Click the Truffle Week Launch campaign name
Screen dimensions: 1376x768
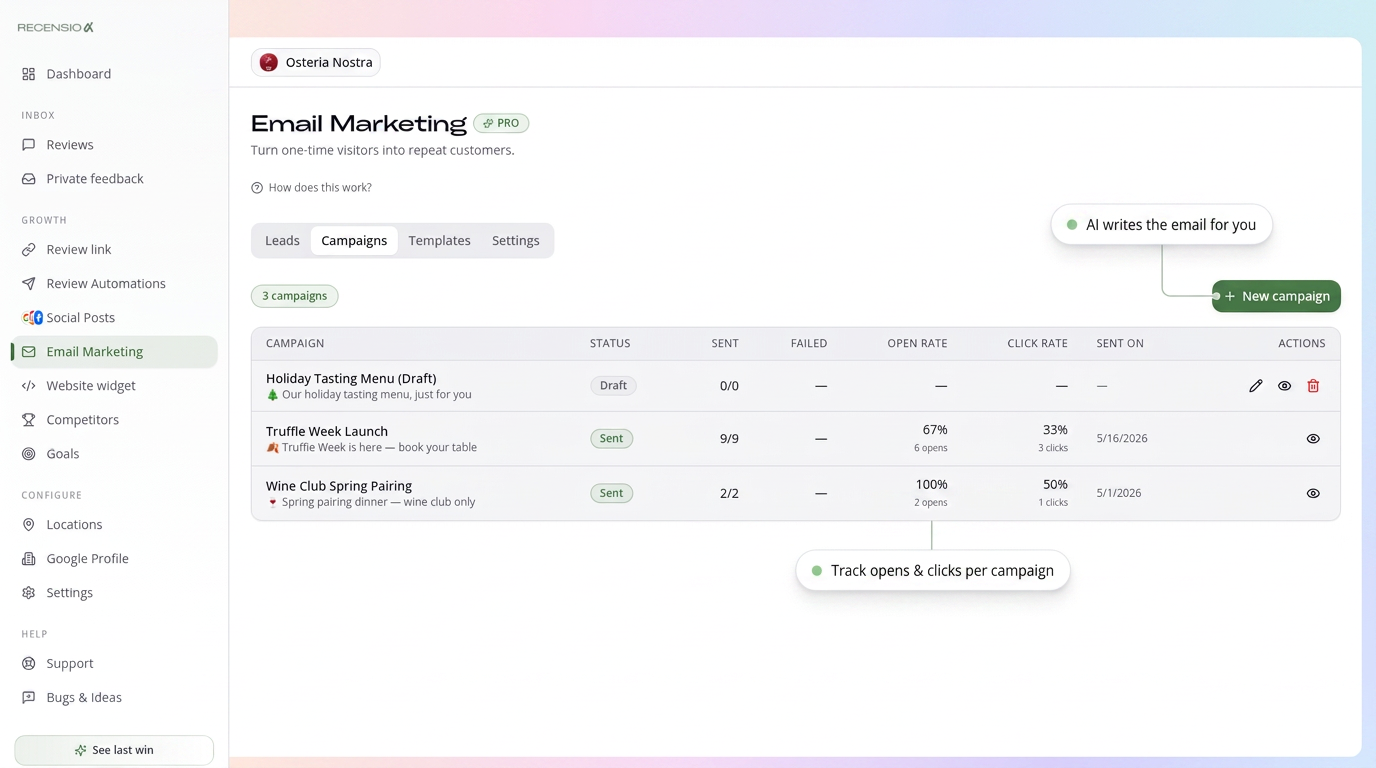point(327,432)
